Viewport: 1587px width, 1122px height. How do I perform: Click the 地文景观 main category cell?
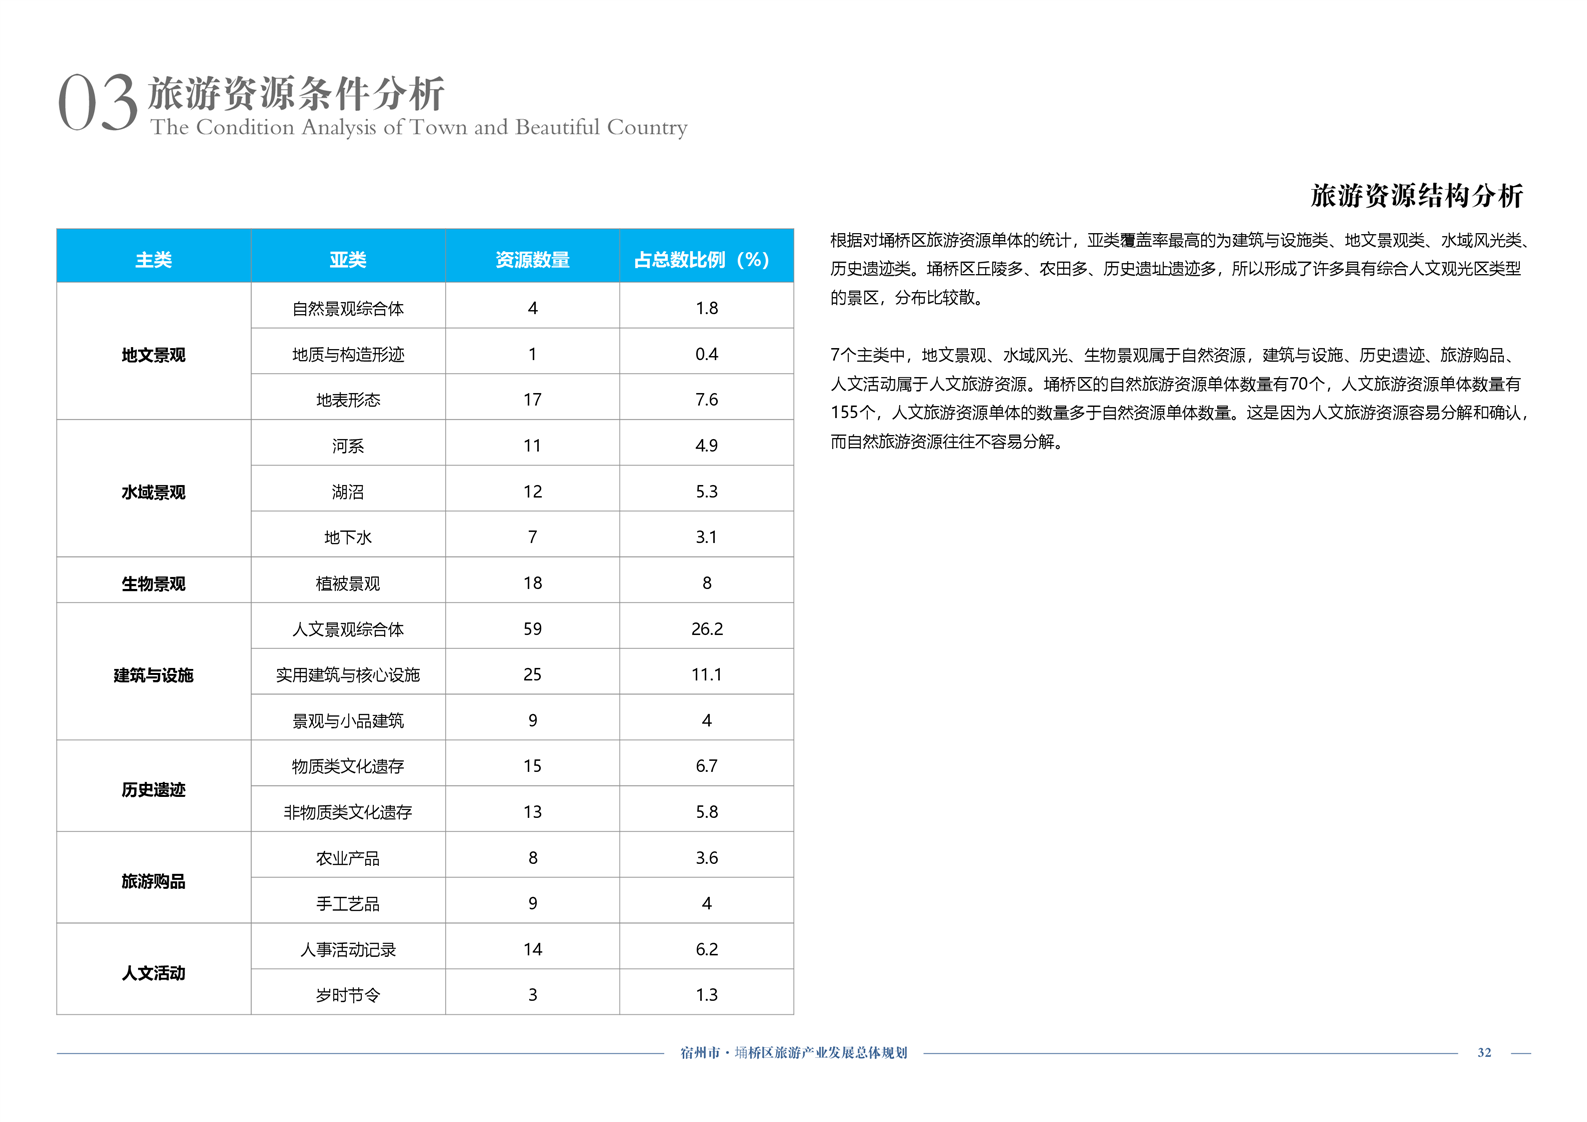point(153,355)
